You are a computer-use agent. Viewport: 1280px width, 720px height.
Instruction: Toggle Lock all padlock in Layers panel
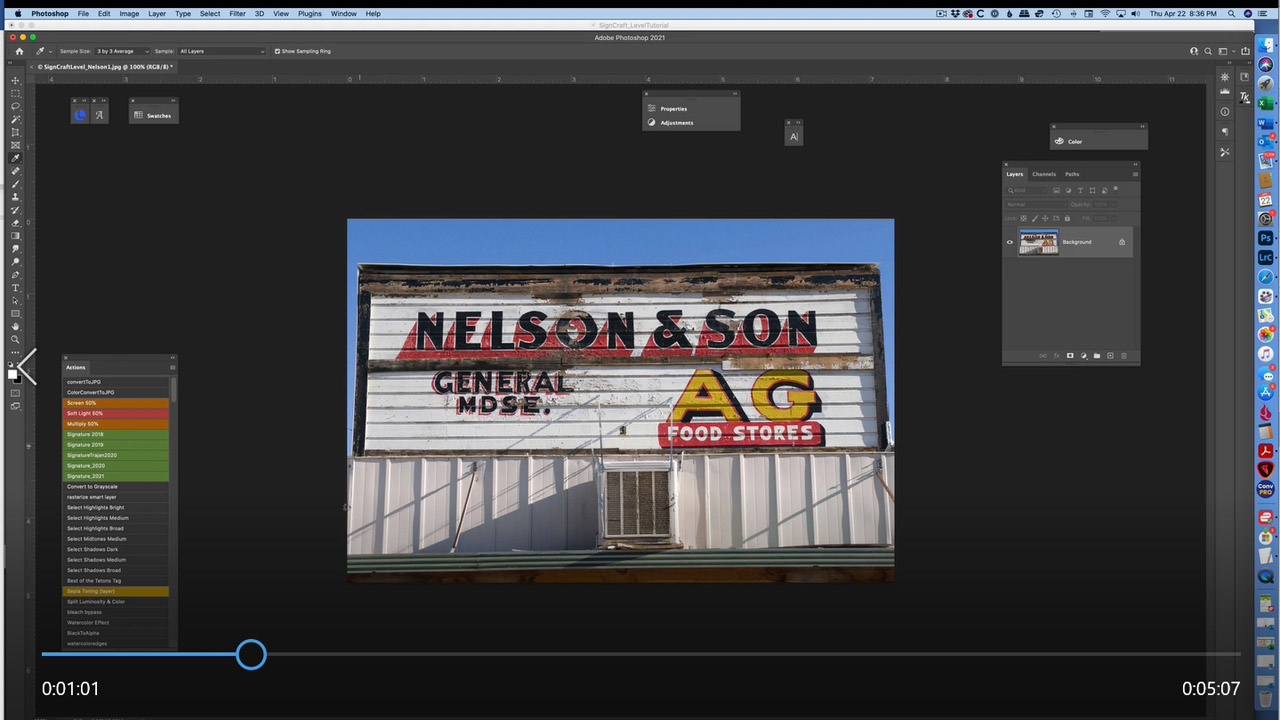[1067, 218]
